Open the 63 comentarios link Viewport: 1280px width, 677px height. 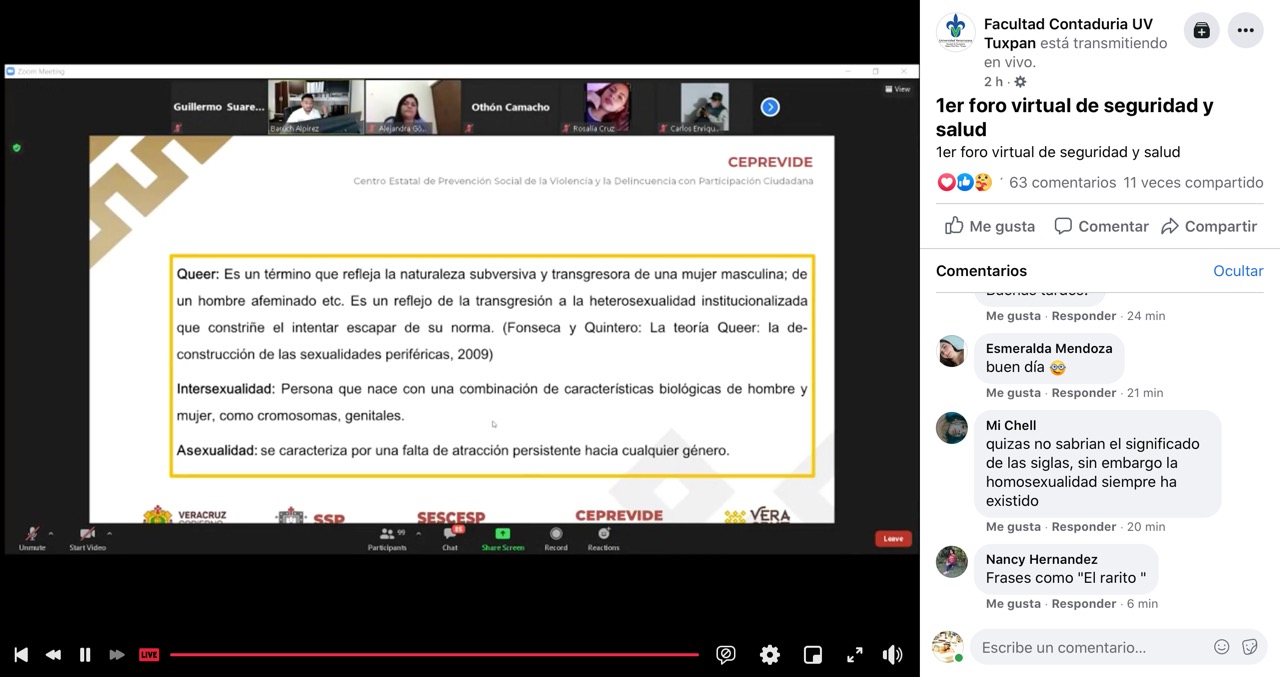coord(1062,182)
